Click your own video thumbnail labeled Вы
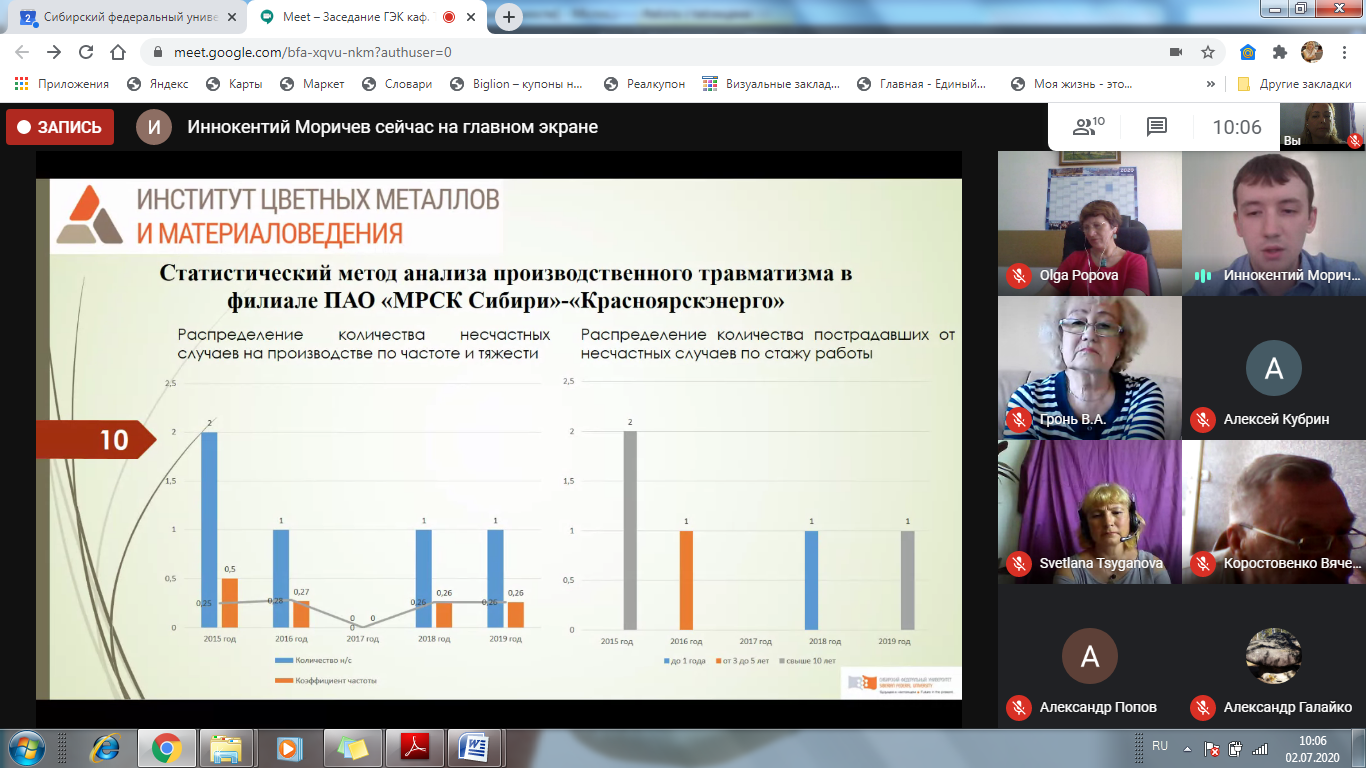The image size is (1366, 768). (1322, 127)
